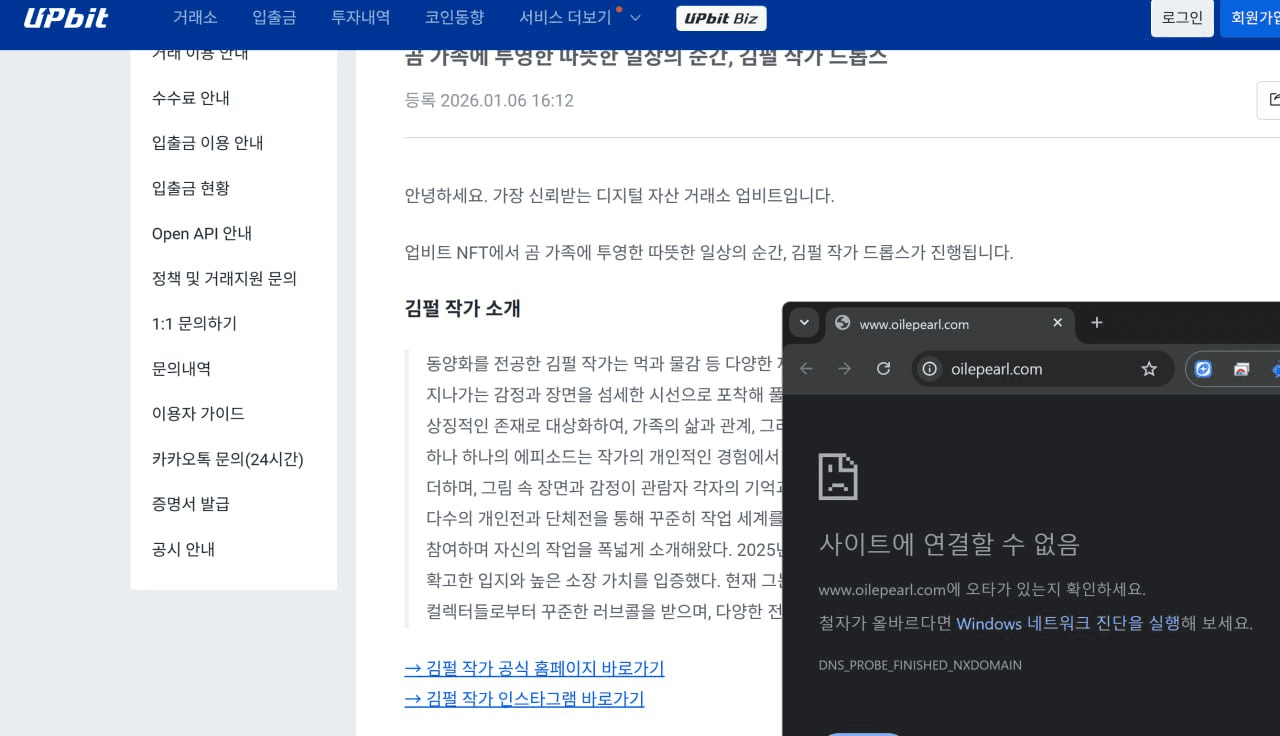The image size is (1280, 736).
Task: Open Open API 안내 in the sidebar
Action: coord(202,233)
